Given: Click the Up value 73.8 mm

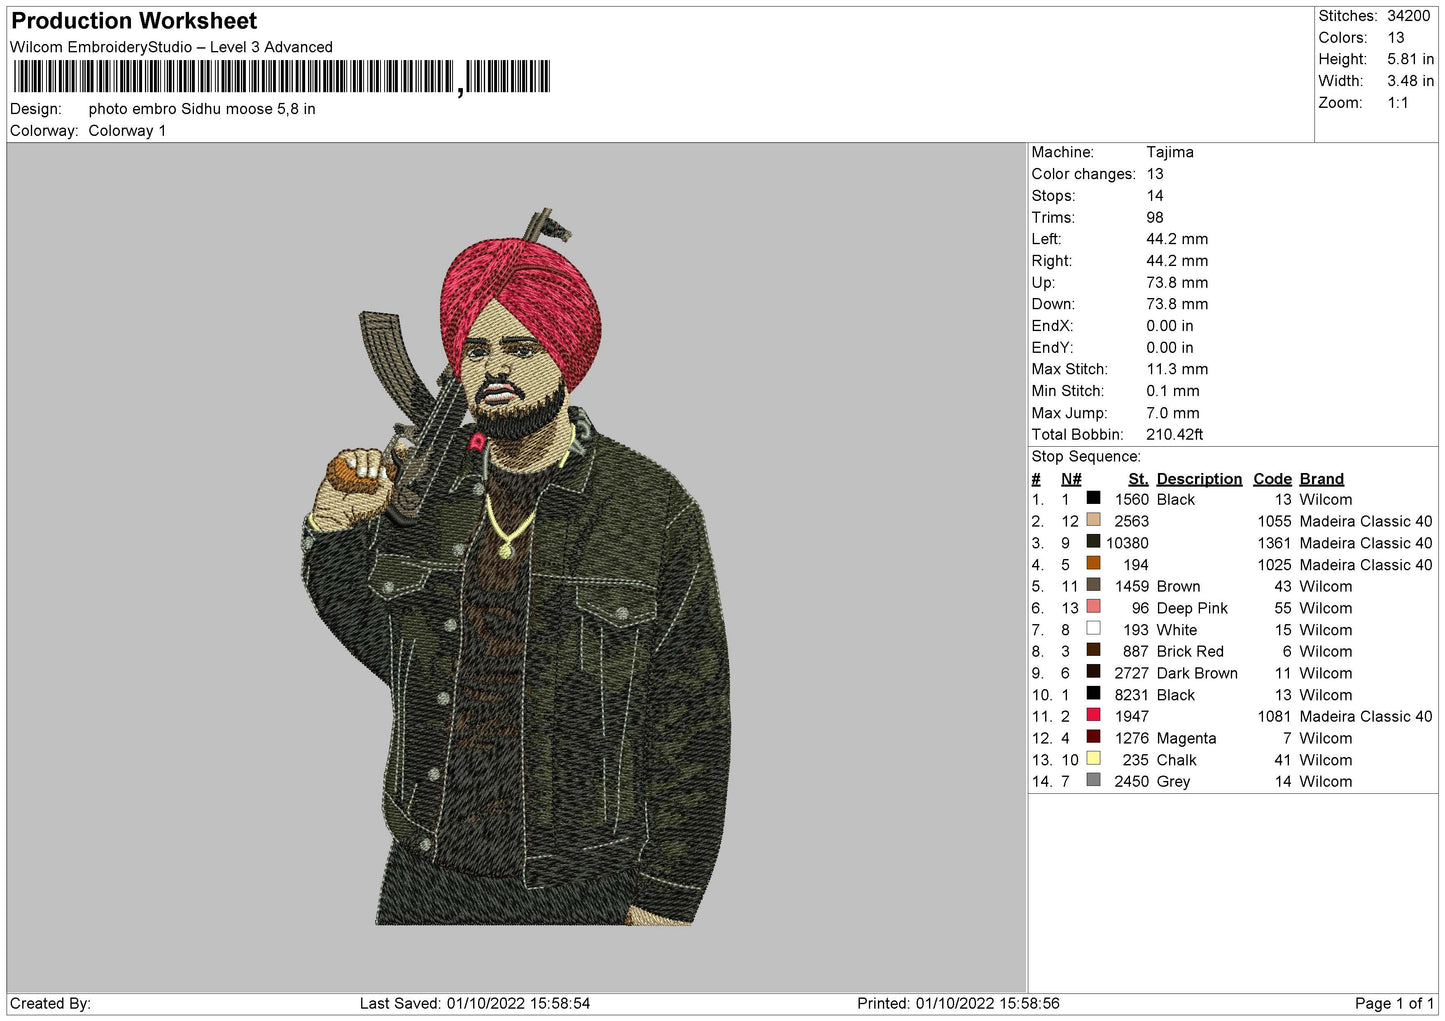Looking at the screenshot, I should [1177, 282].
